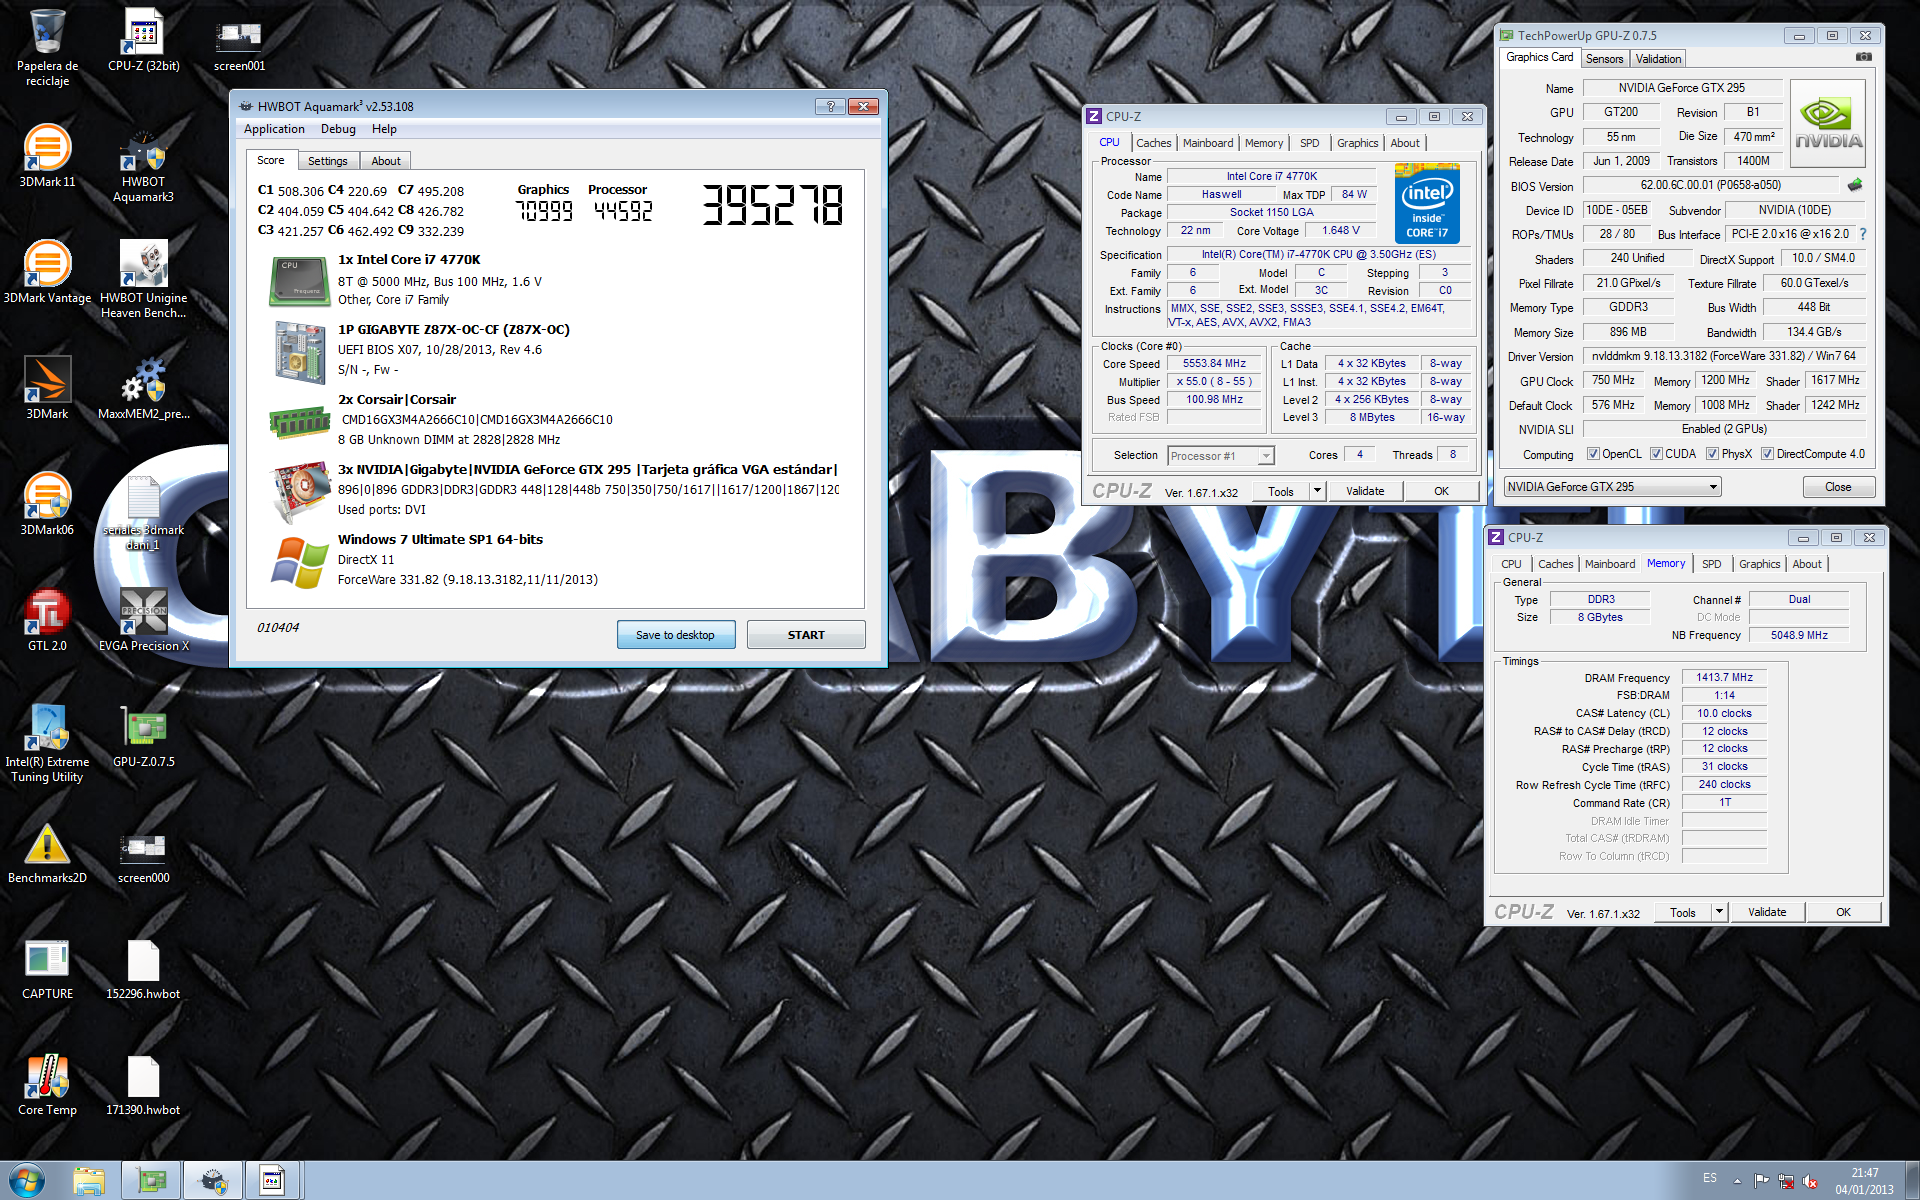Switch to the Sensors tab in GPU-Z

(1605, 59)
